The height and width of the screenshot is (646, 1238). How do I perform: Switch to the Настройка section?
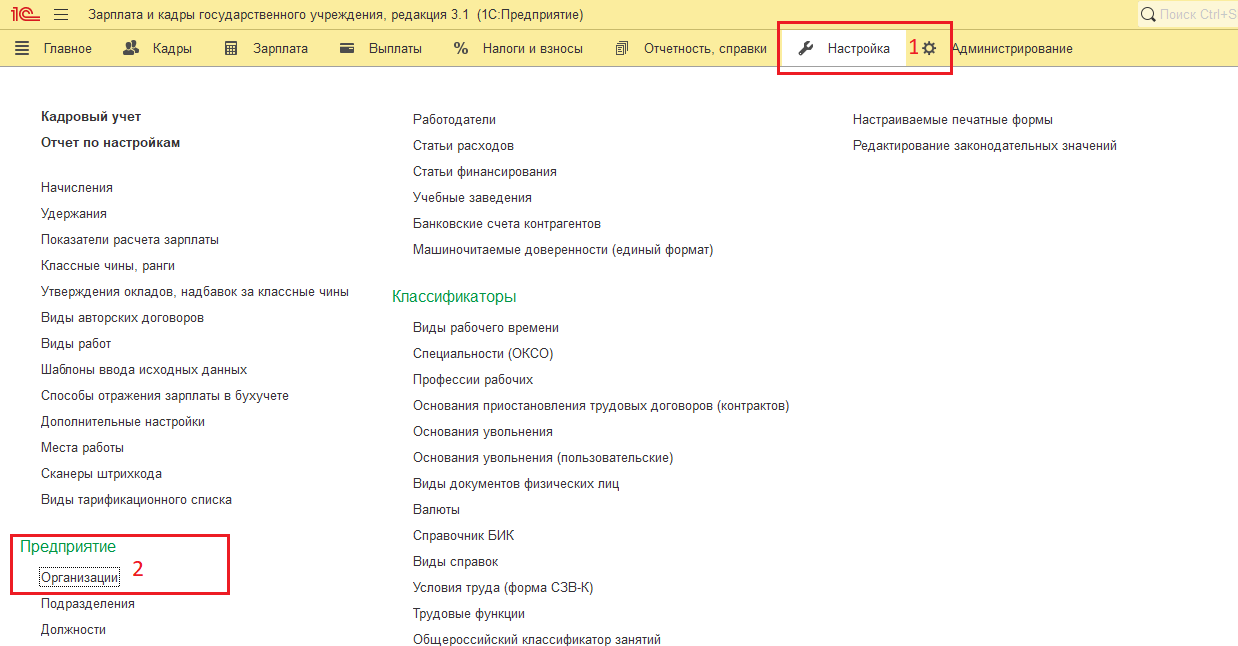coord(858,48)
